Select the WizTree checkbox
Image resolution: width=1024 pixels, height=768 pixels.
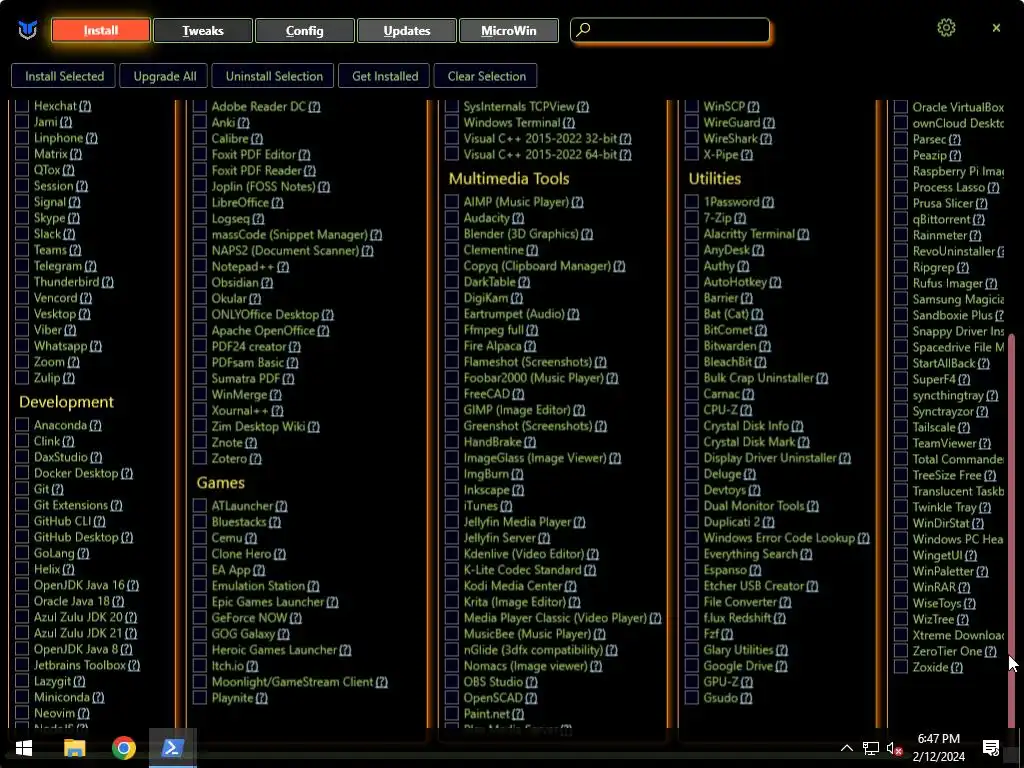pyautogui.click(x=901, y=619)
